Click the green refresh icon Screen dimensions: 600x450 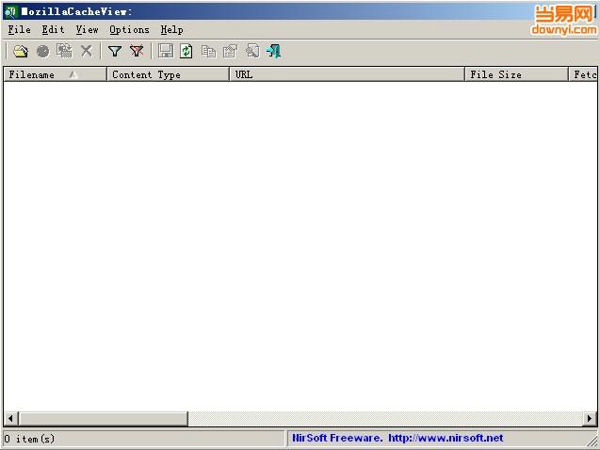(186, 51)
